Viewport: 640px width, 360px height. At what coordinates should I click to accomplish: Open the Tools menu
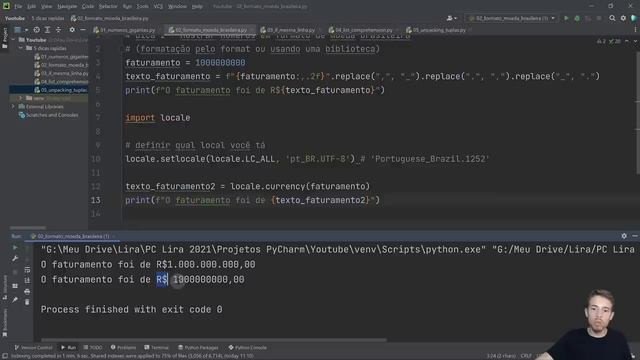tap(142, 6)
